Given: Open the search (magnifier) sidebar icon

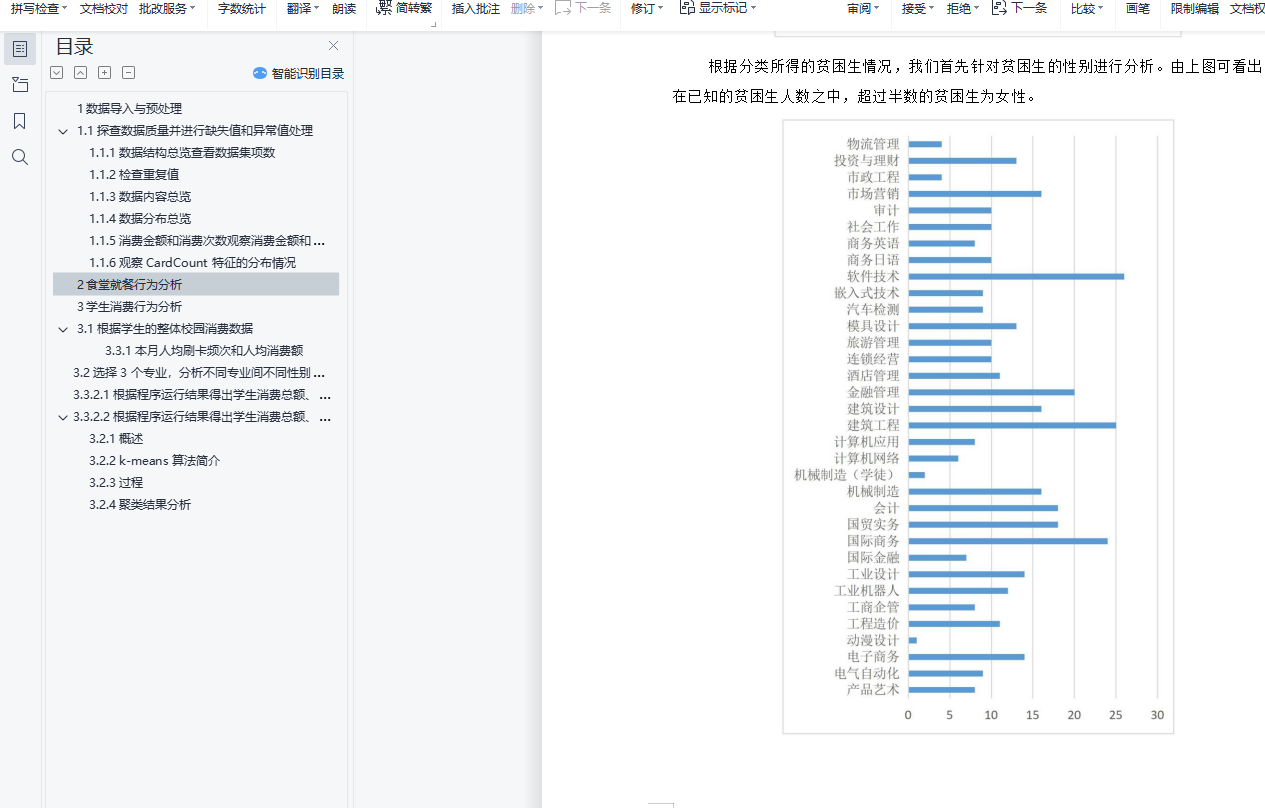Looking at the screenshot, I should click(20, 157).
